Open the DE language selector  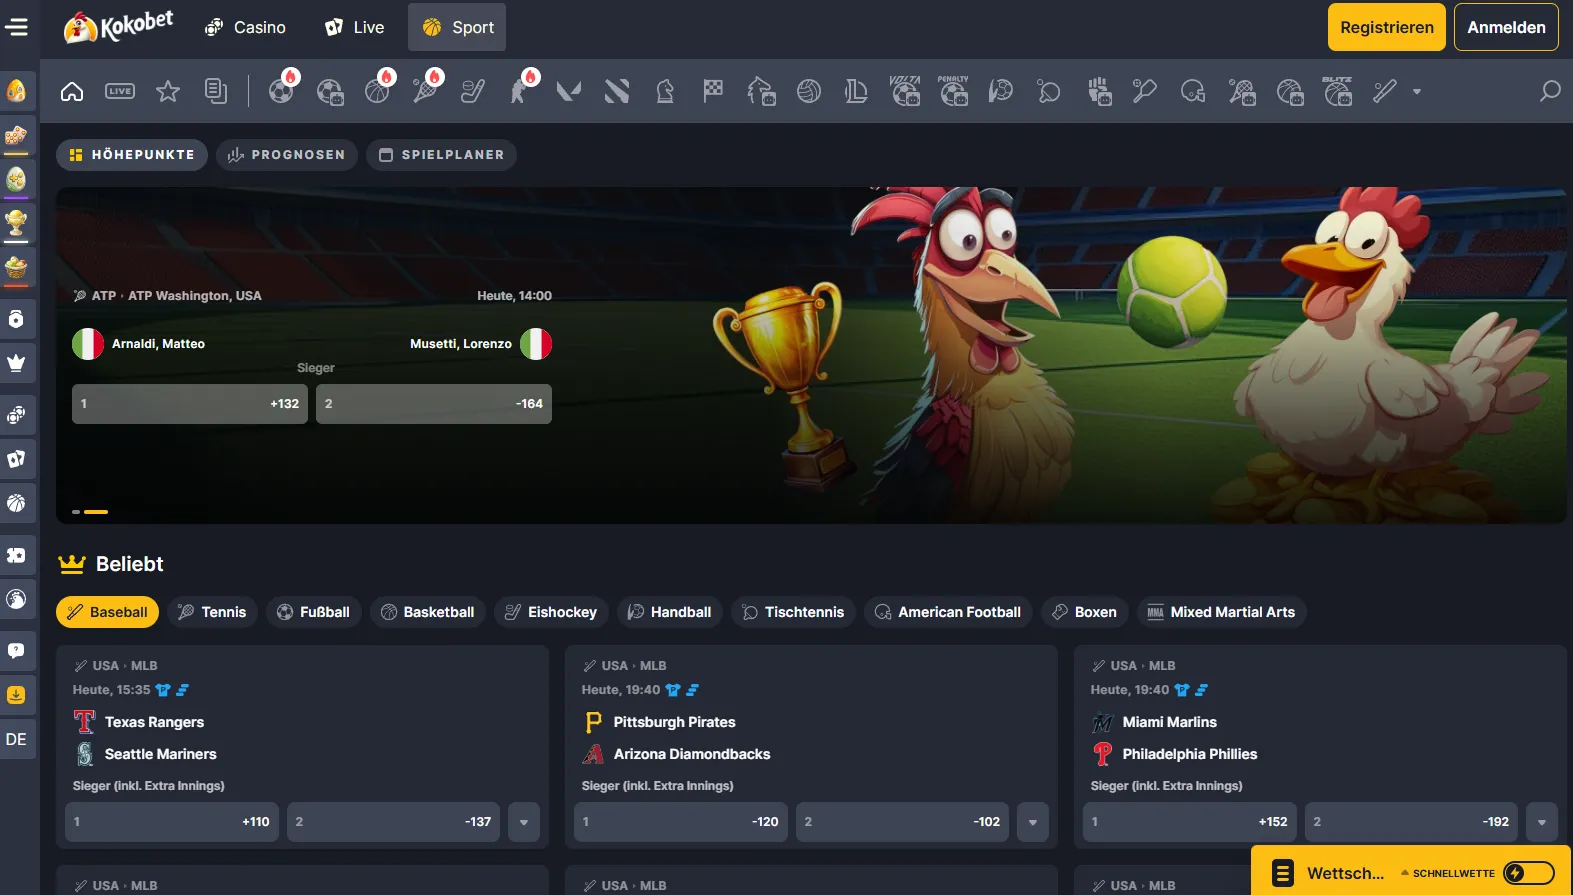(x=16, y=739)
